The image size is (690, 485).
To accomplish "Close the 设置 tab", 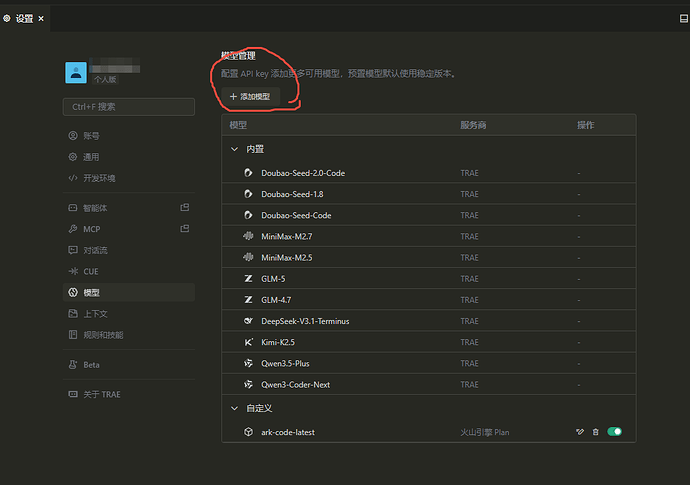I will pos(41,18).
